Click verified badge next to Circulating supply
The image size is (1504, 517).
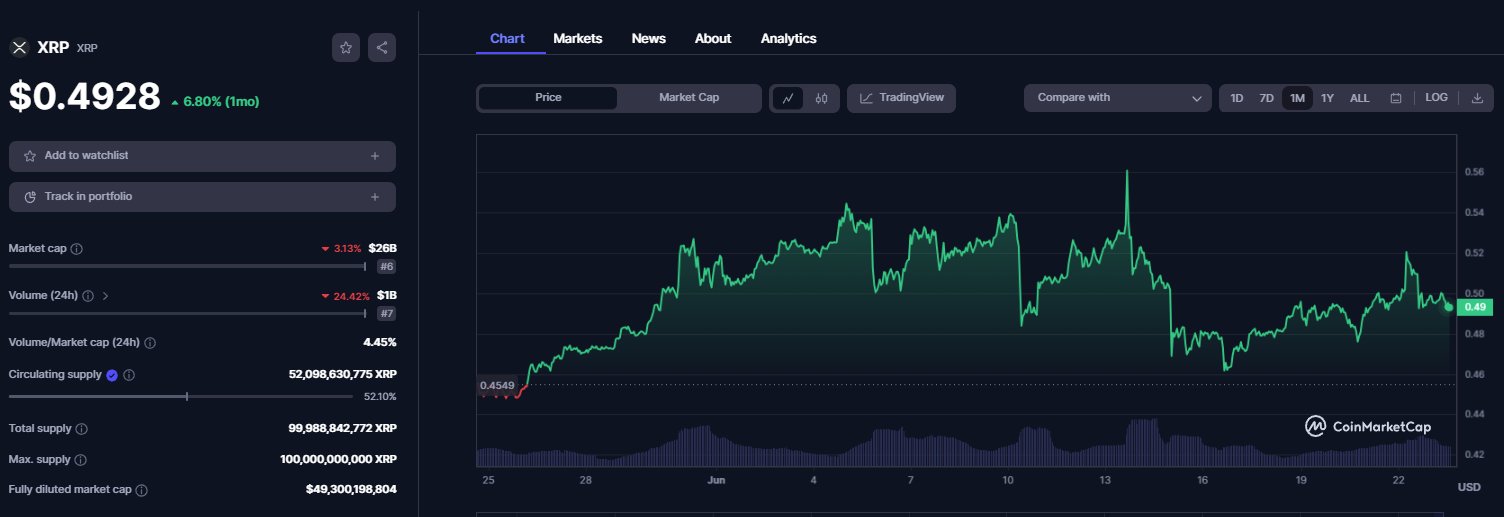112,375
